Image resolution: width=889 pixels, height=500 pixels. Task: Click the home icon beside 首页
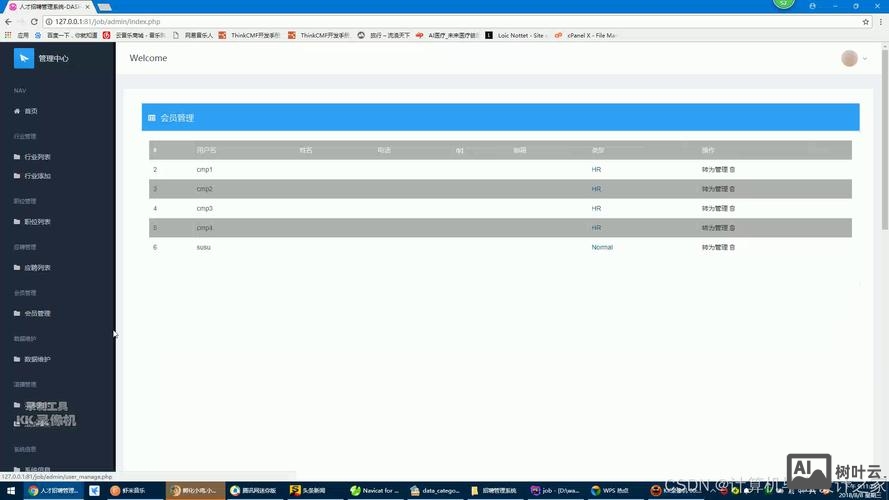(x=17, y=111)
